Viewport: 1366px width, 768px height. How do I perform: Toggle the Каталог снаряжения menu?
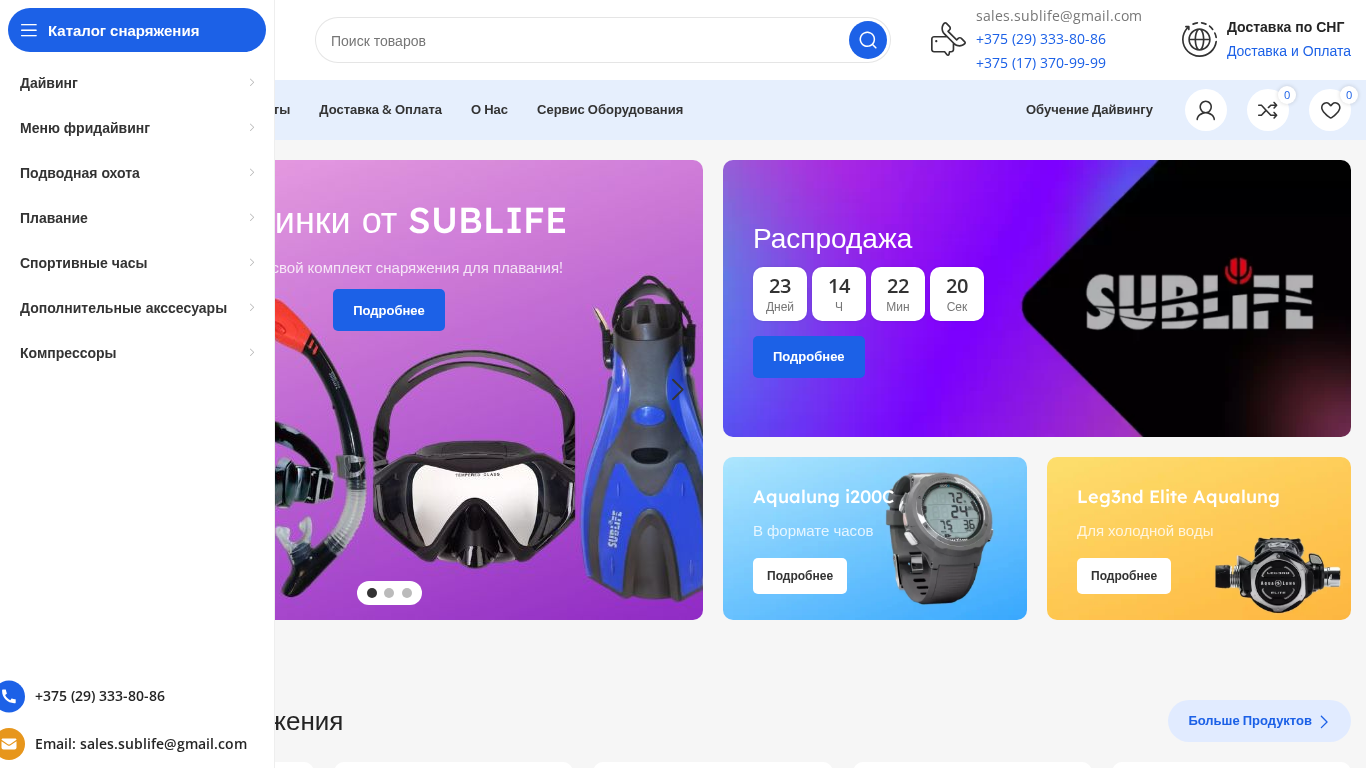137,30
